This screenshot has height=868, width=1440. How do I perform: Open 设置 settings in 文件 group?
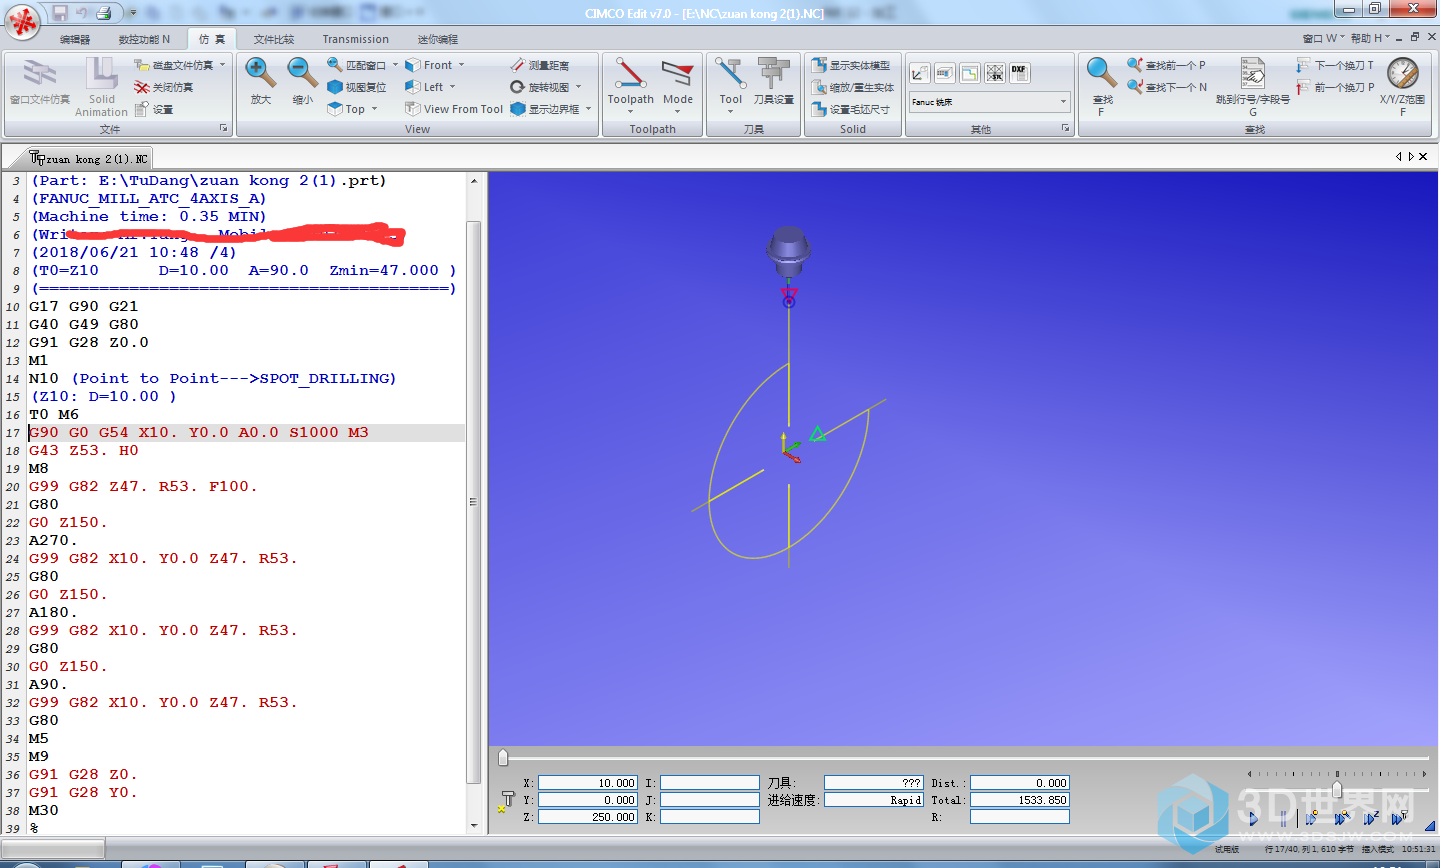[154, 109]
